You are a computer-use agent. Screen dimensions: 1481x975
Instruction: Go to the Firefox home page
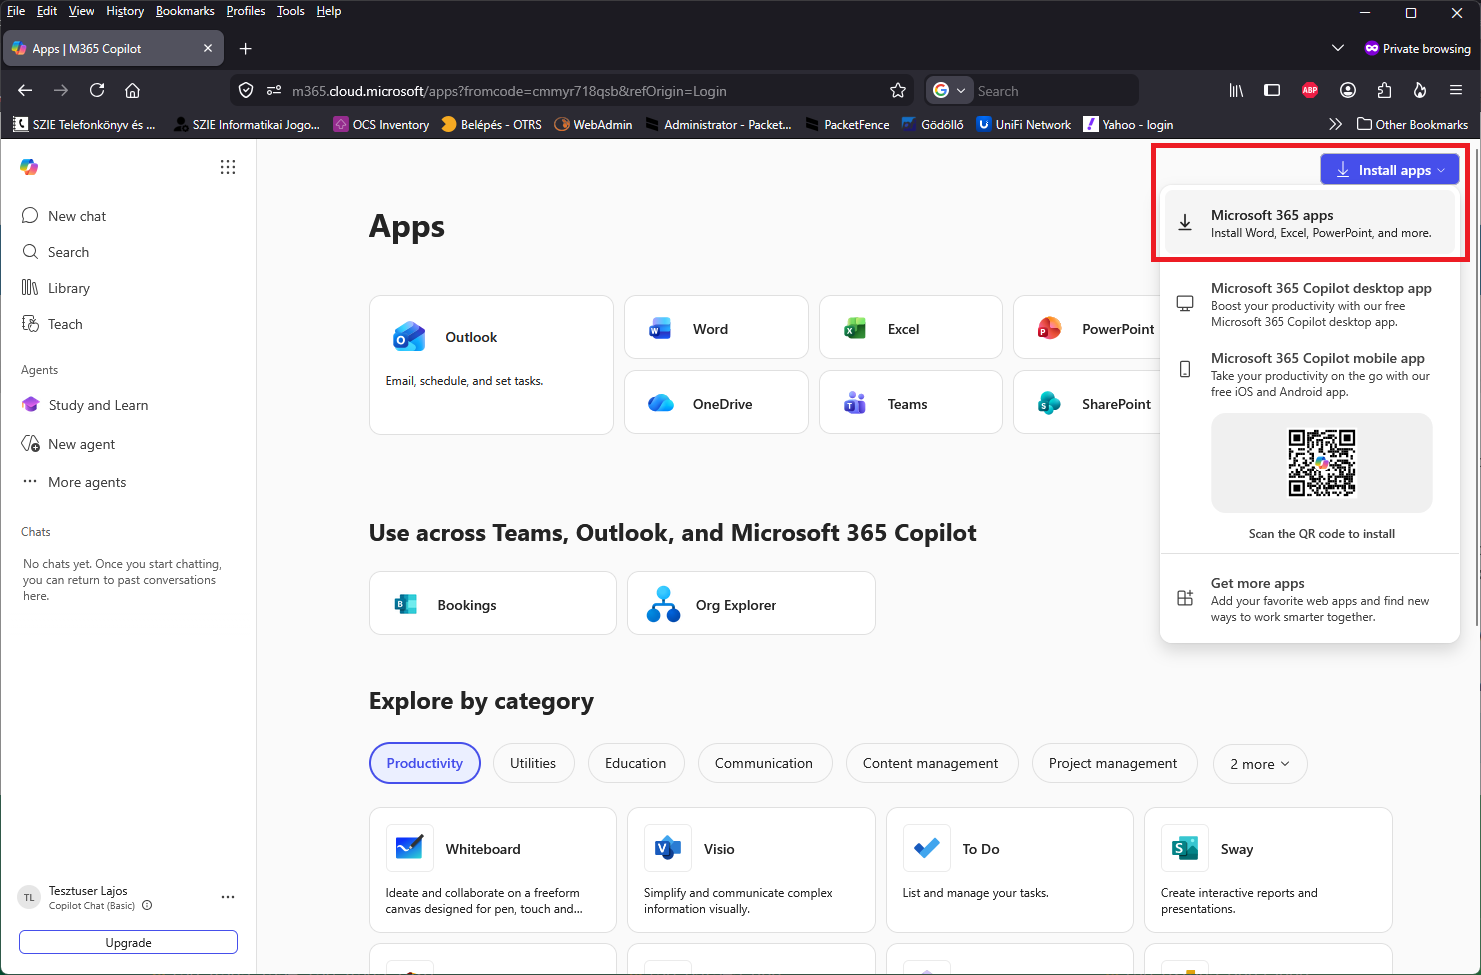(132, 90)
